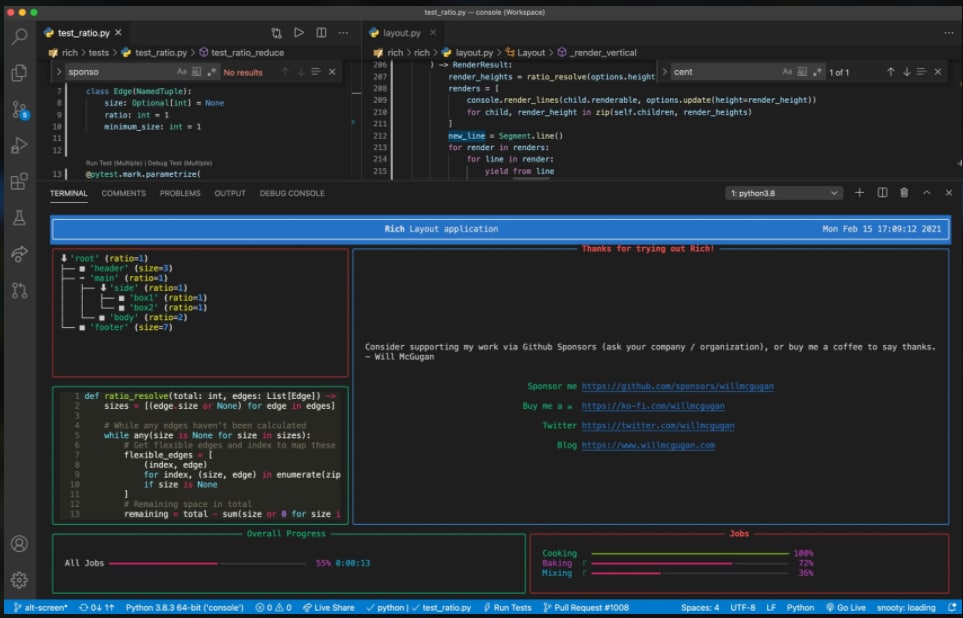Image resolution: width=963 pixels, height=618 pixels.
Task: Select the TERMINAL panel tab
Action: click(x=69, y=193)
